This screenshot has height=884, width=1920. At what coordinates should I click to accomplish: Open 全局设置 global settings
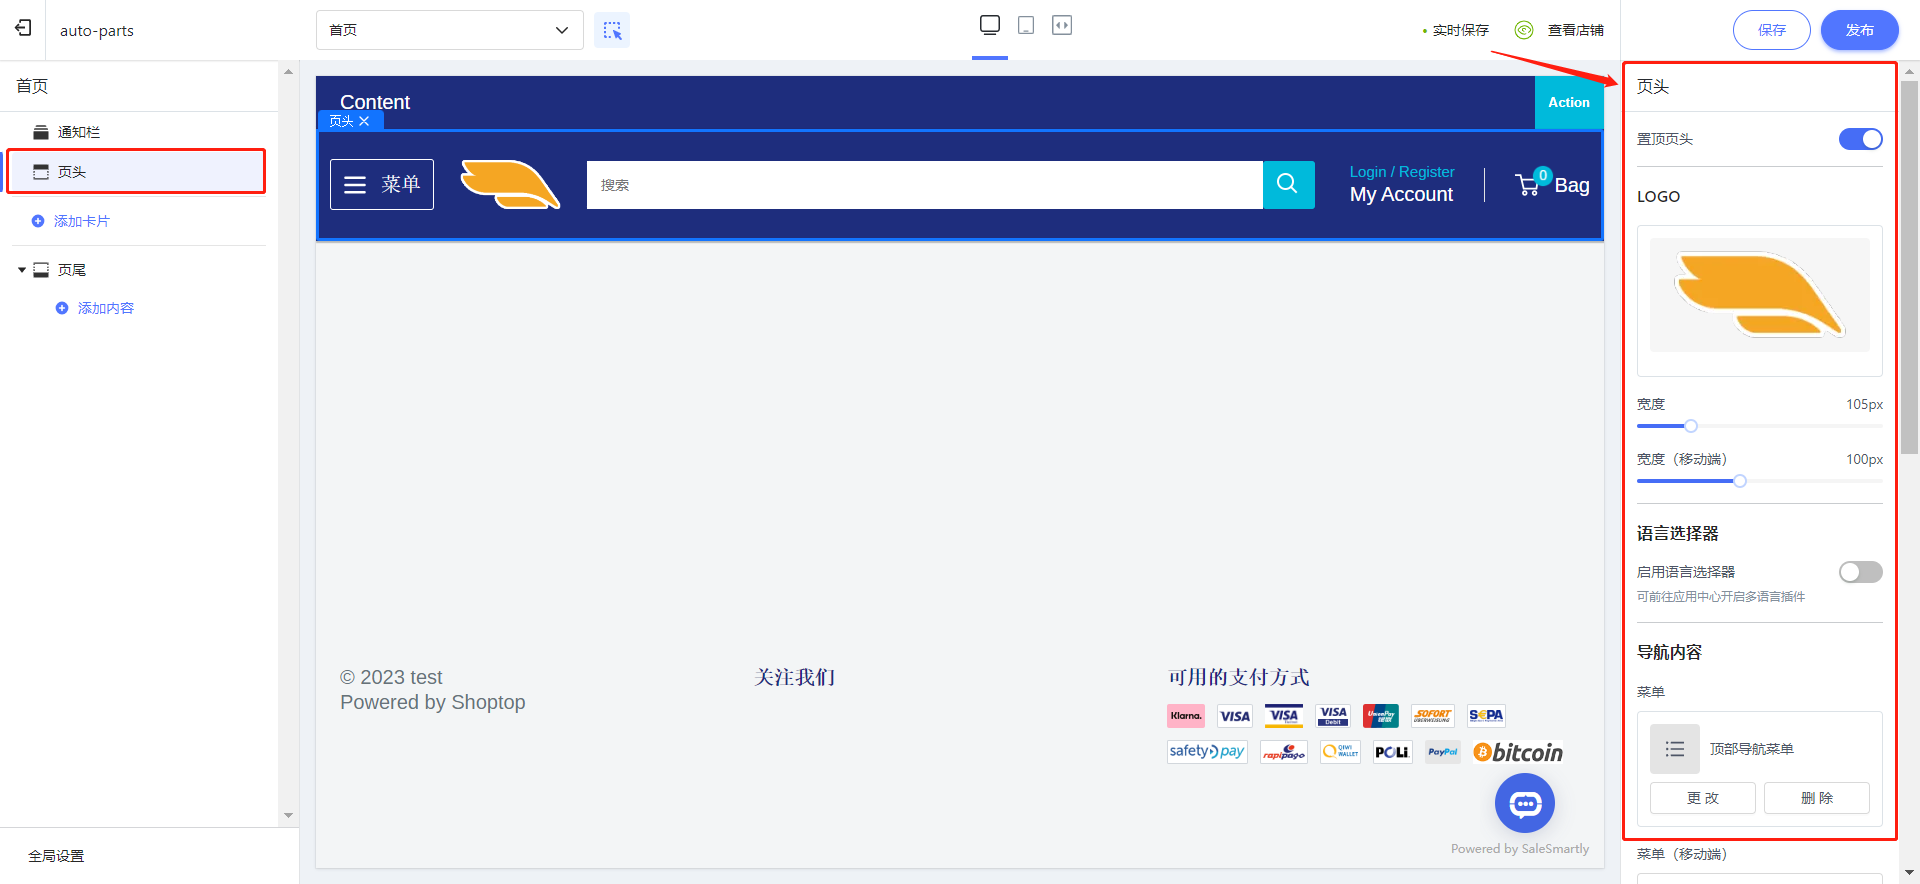click(56, 856)
